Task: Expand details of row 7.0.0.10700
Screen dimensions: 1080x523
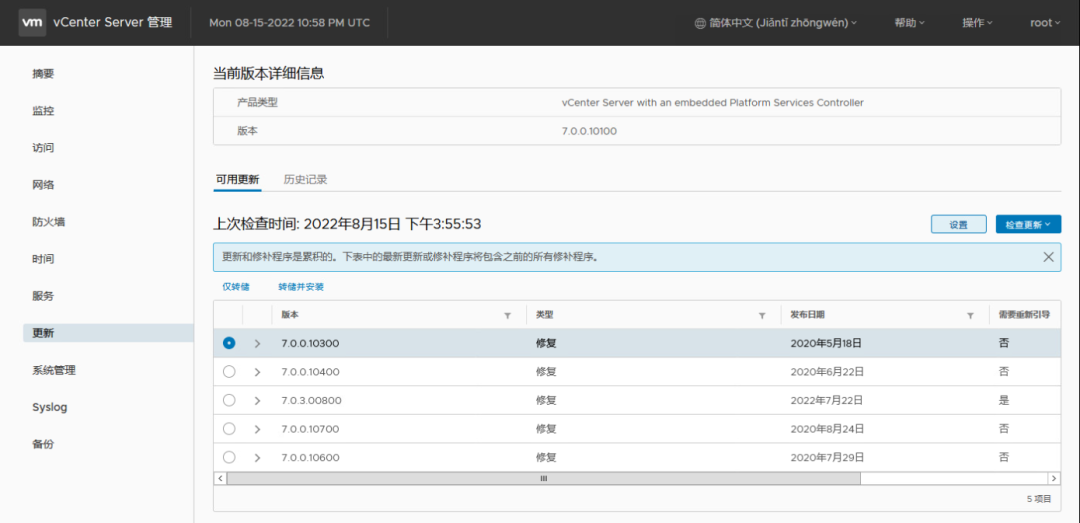Action: (258, 429)
